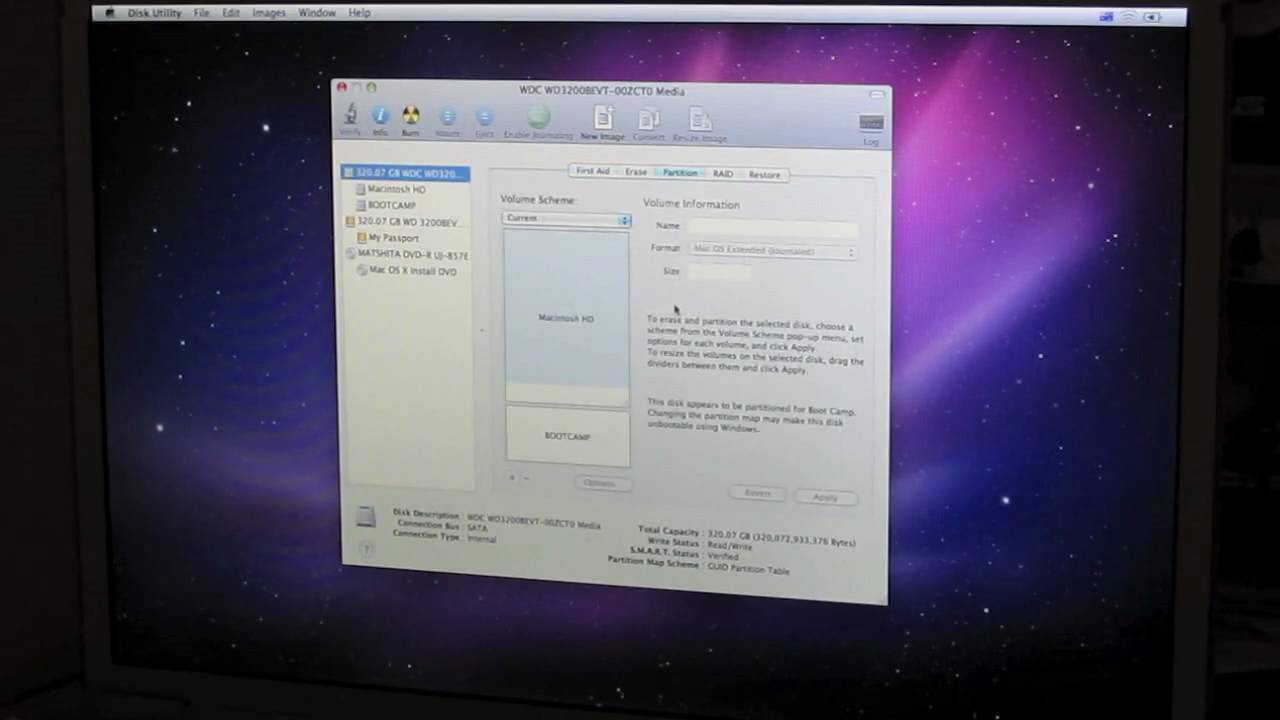This screenshot has width=1280, height=720.
Task: Select the 320.07 GB WDC WD320 disk
Action: pos(405,173)
